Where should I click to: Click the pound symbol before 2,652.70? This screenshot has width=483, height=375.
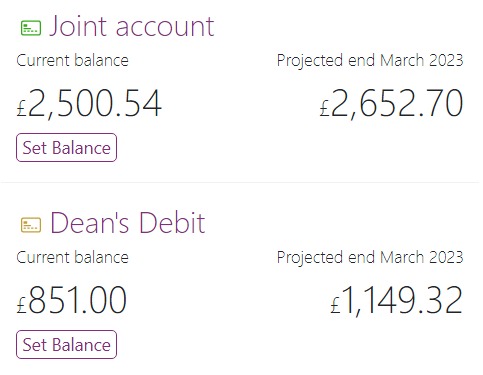[x=324, y=108]
